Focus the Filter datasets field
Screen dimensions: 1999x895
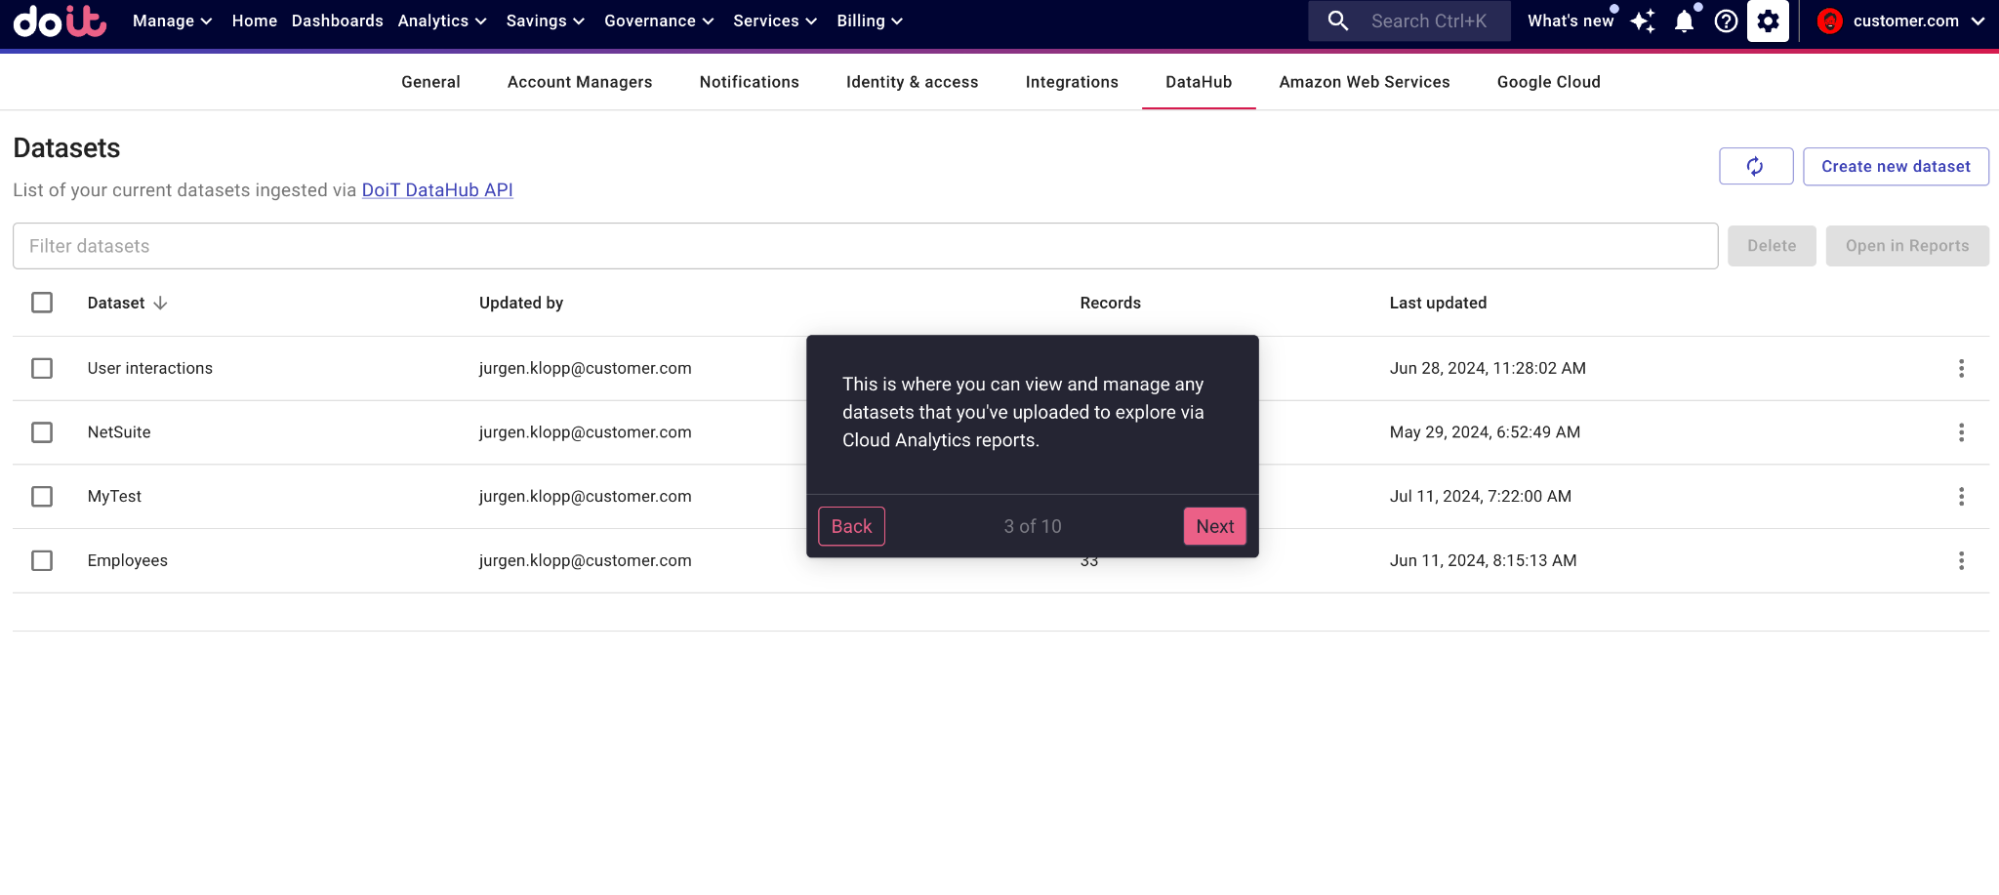coord(865,246)
